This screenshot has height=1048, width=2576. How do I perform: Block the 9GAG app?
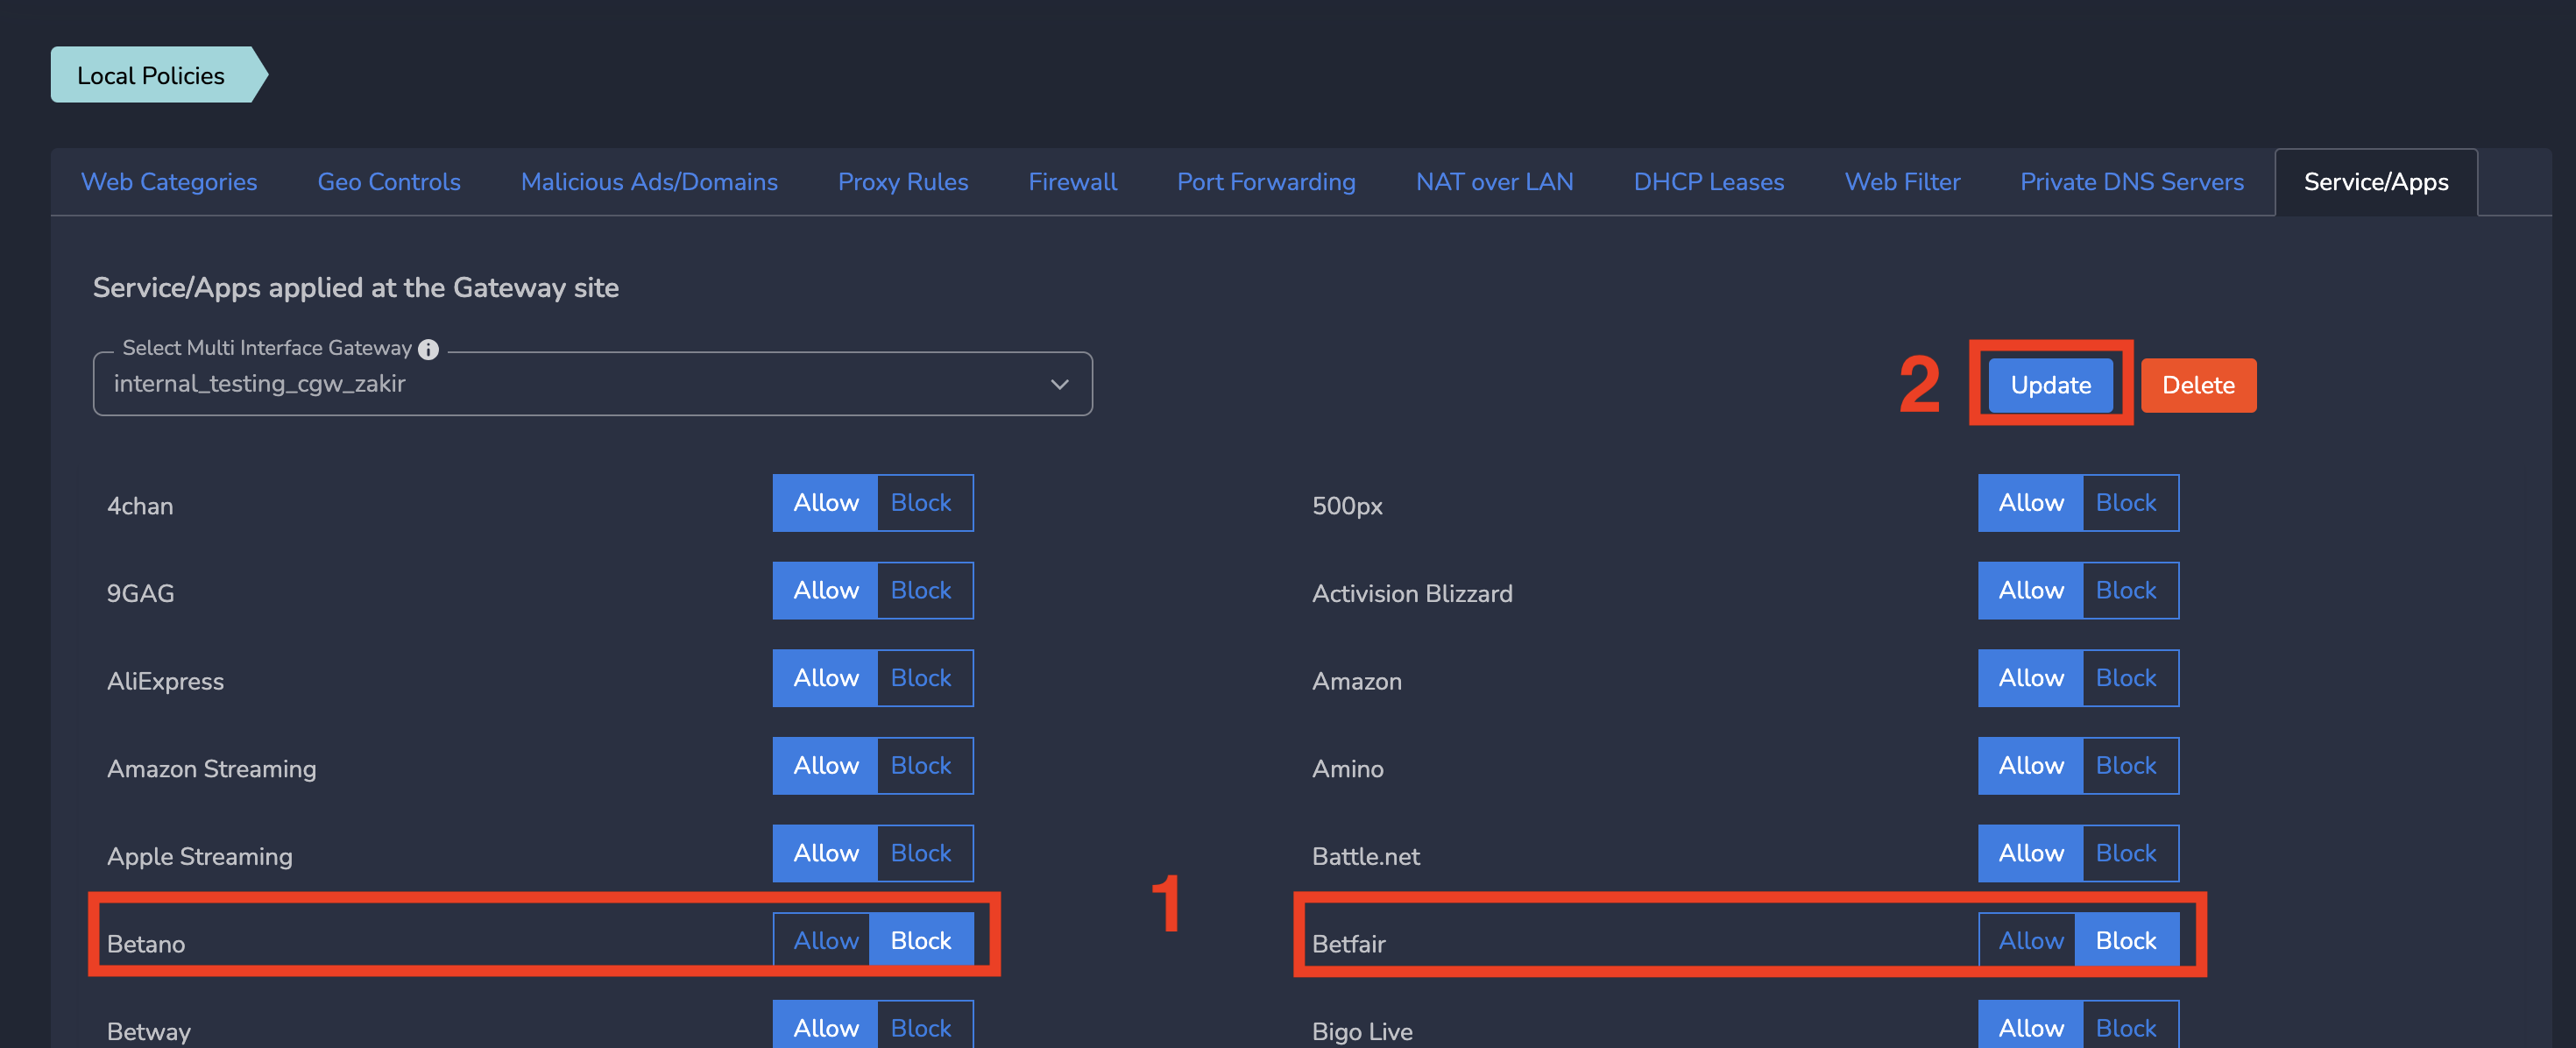point(921,590)
